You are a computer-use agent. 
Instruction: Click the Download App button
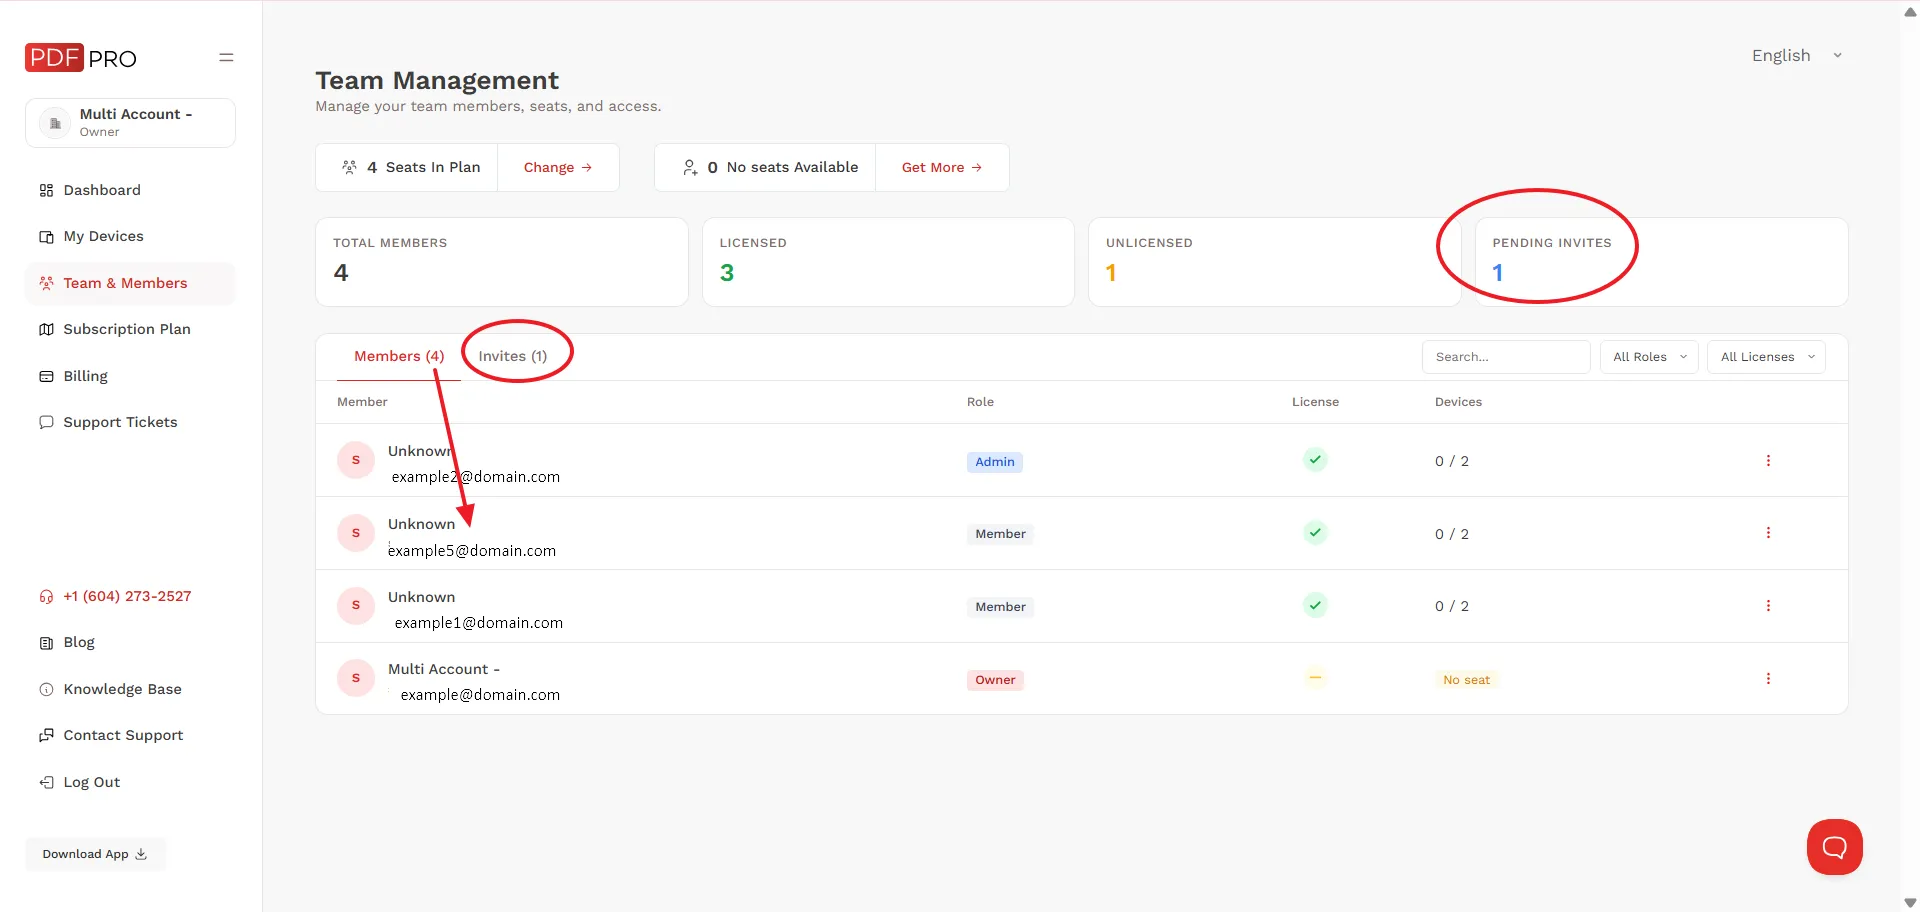tap(95, 854)
